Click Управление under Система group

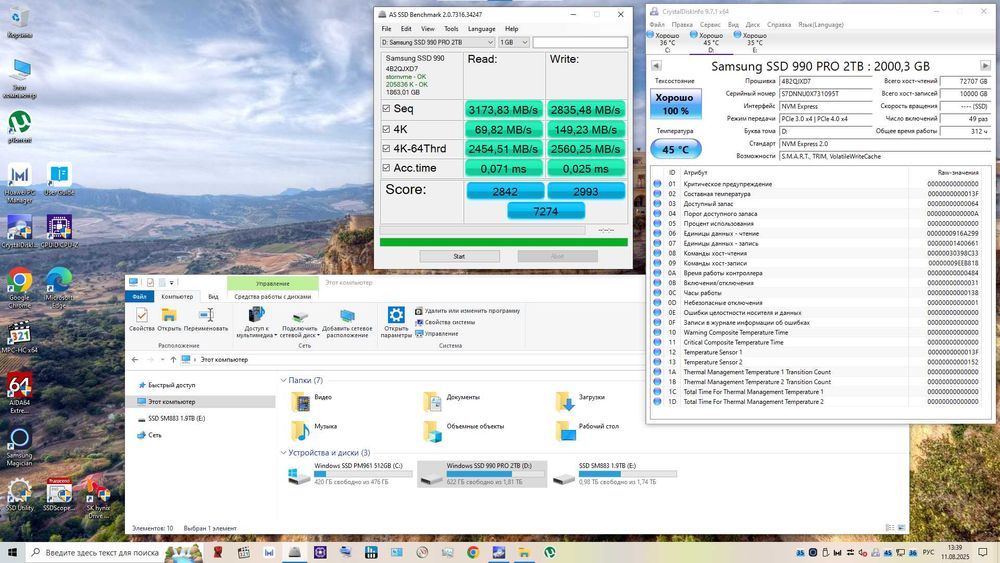click(x=437, y=333)
